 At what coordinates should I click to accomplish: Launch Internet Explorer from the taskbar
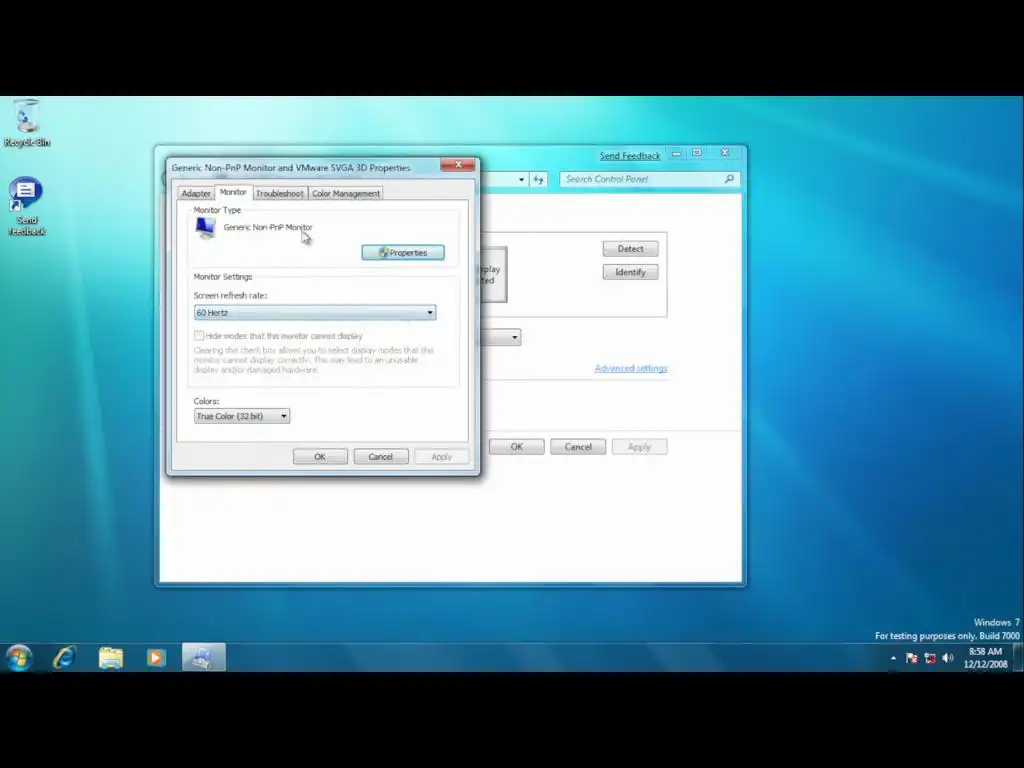[x=65, y=658]
